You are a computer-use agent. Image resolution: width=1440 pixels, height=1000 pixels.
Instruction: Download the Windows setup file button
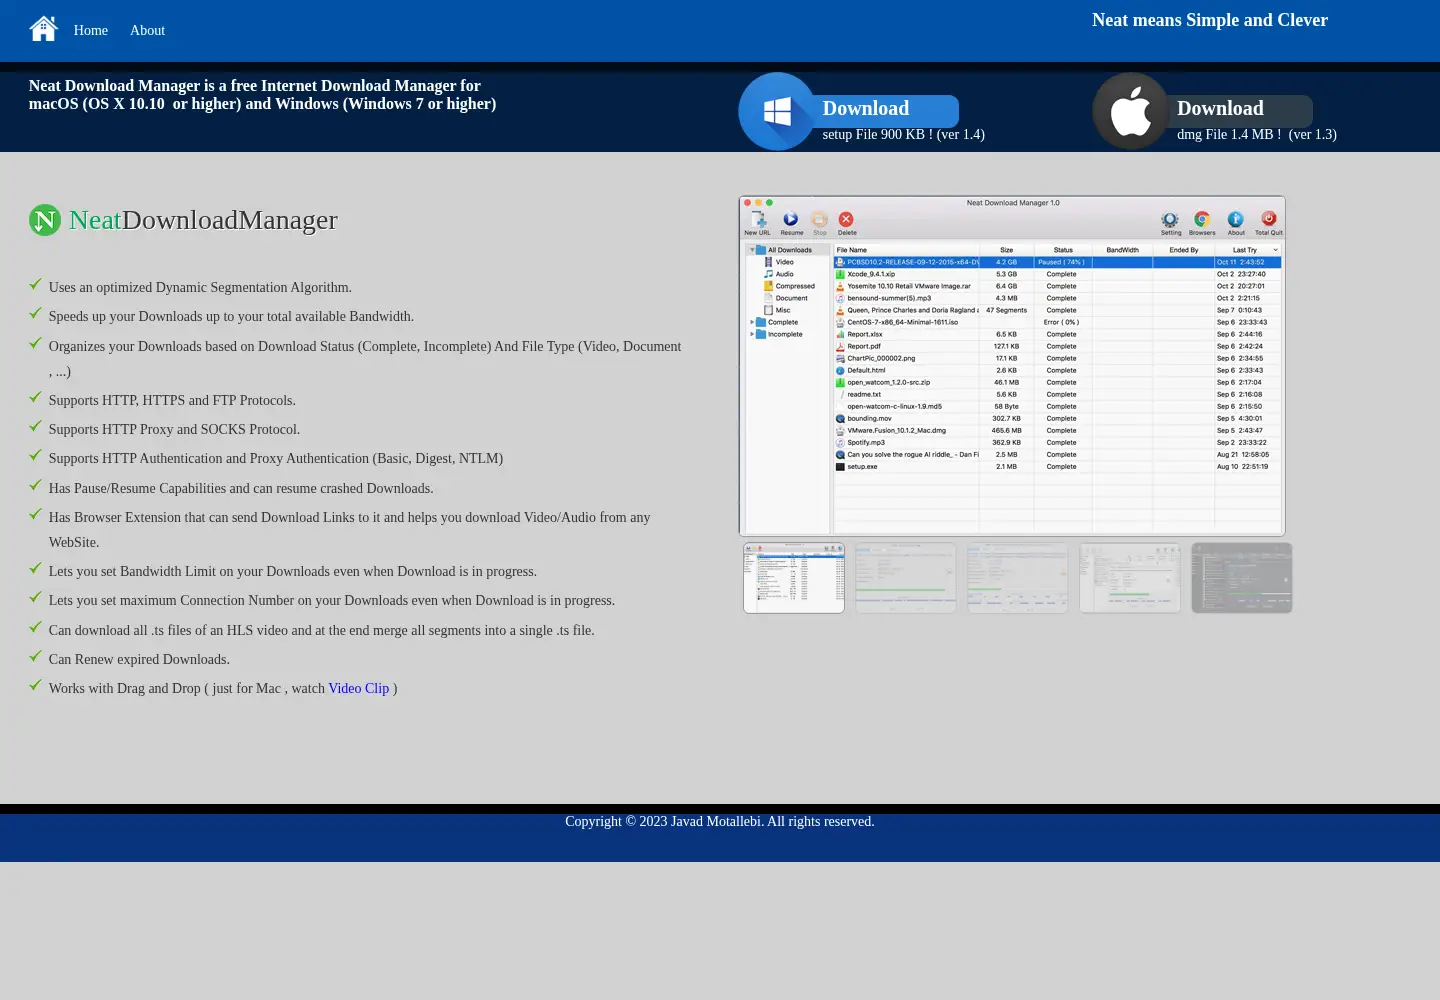point(885,109)
